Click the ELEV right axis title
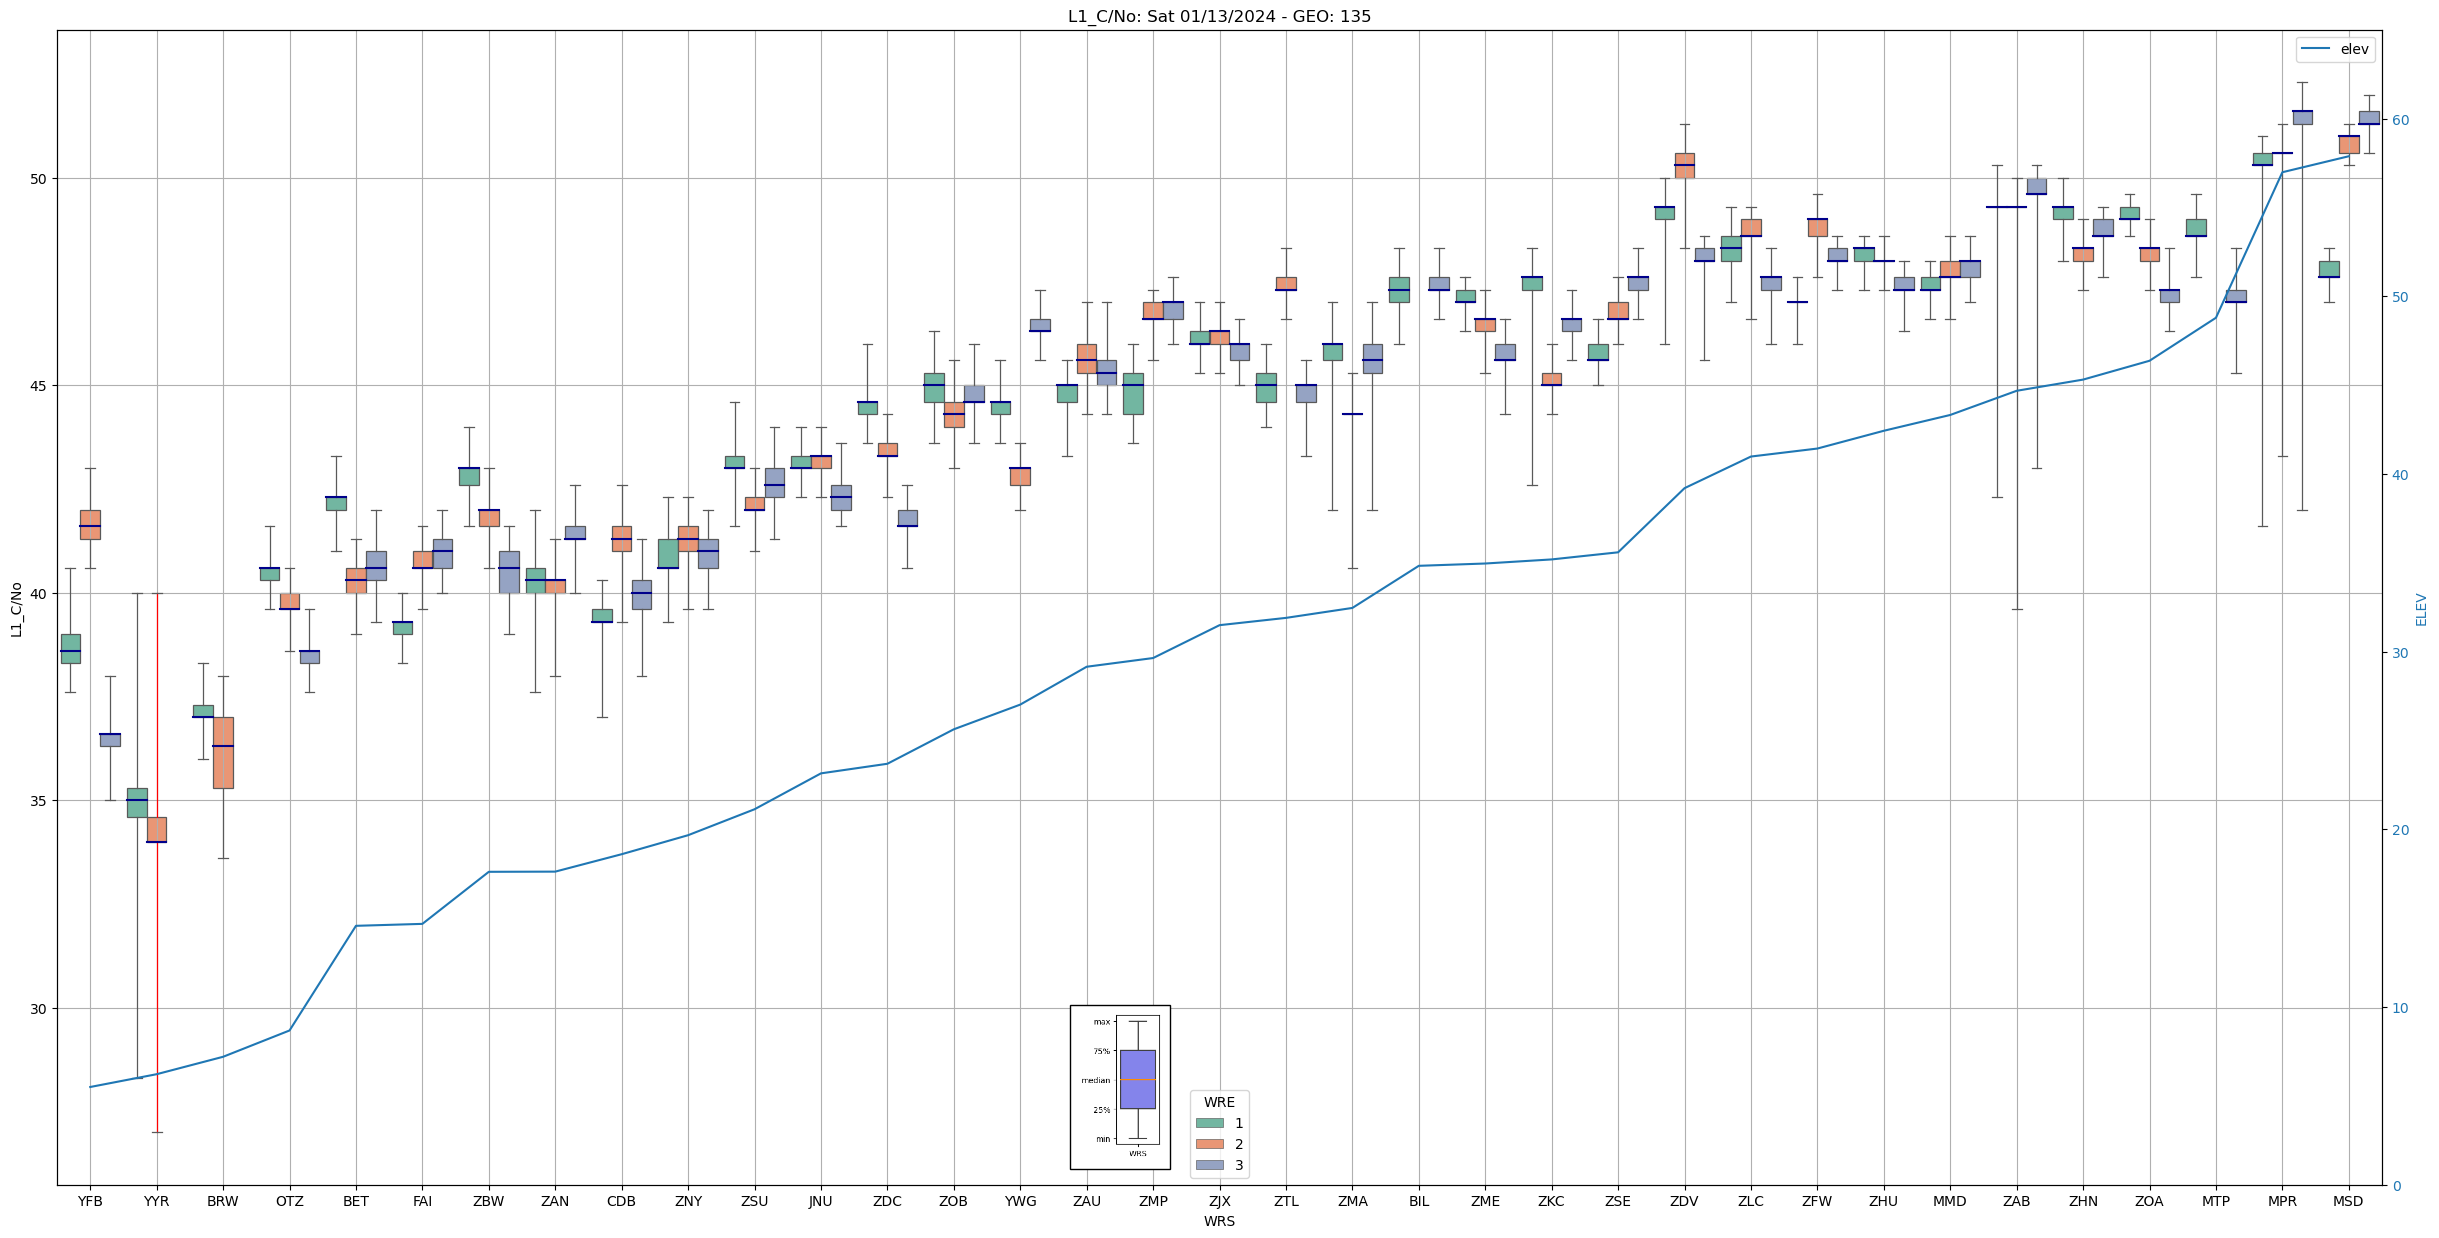 2421,609
